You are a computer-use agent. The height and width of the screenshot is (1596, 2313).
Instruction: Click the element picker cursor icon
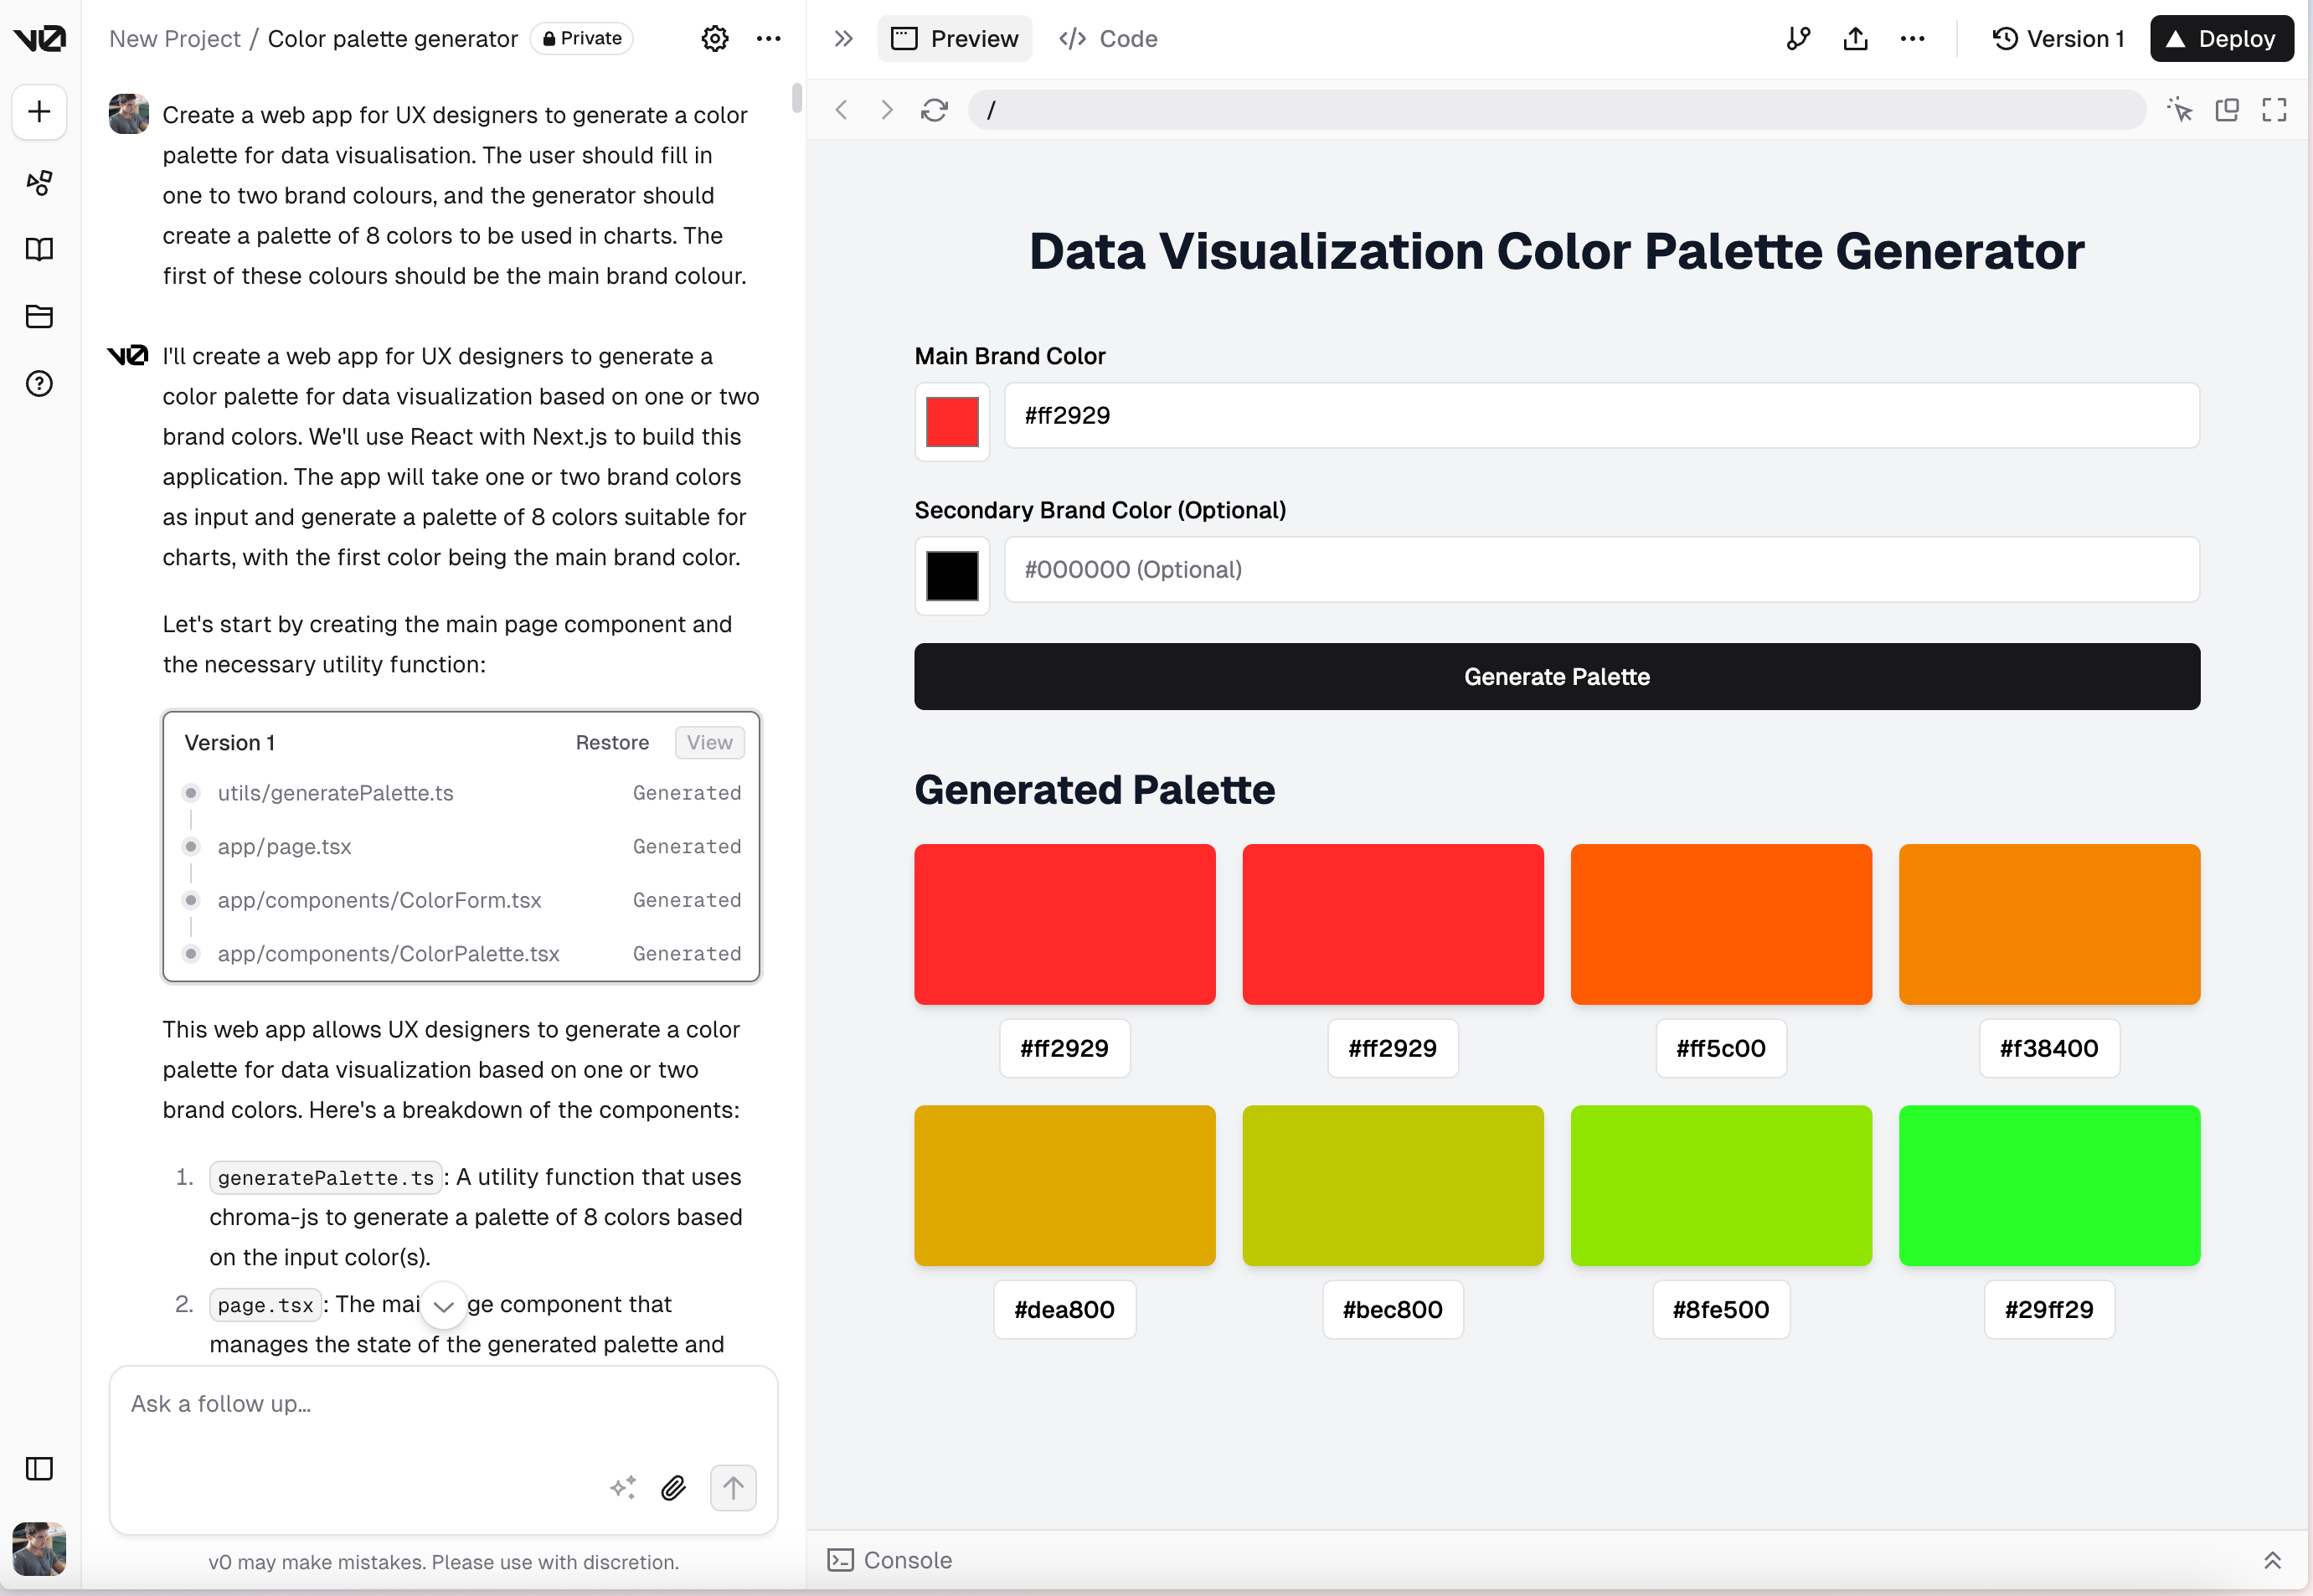(2180, 109)
